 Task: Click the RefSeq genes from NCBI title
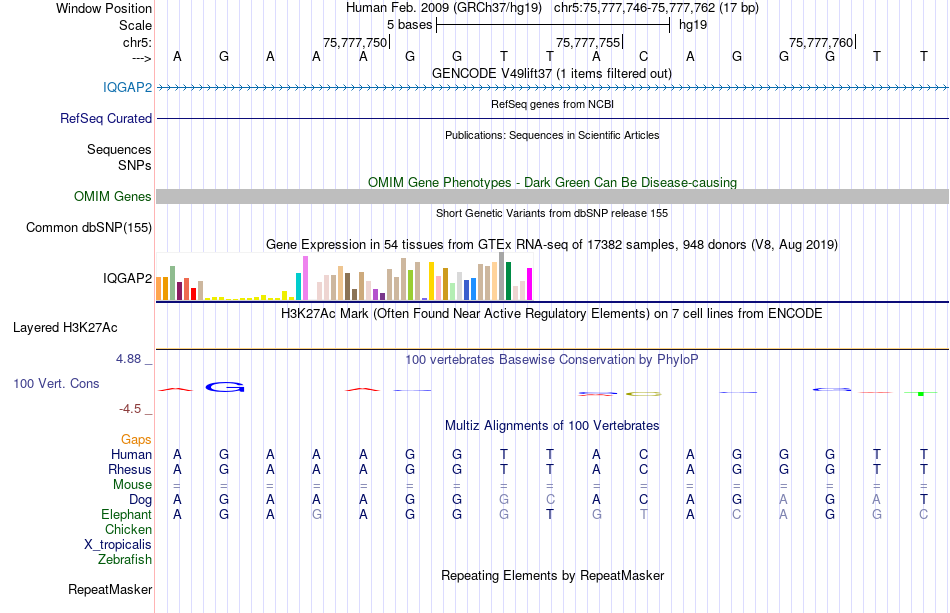click(x=552, y=104)
